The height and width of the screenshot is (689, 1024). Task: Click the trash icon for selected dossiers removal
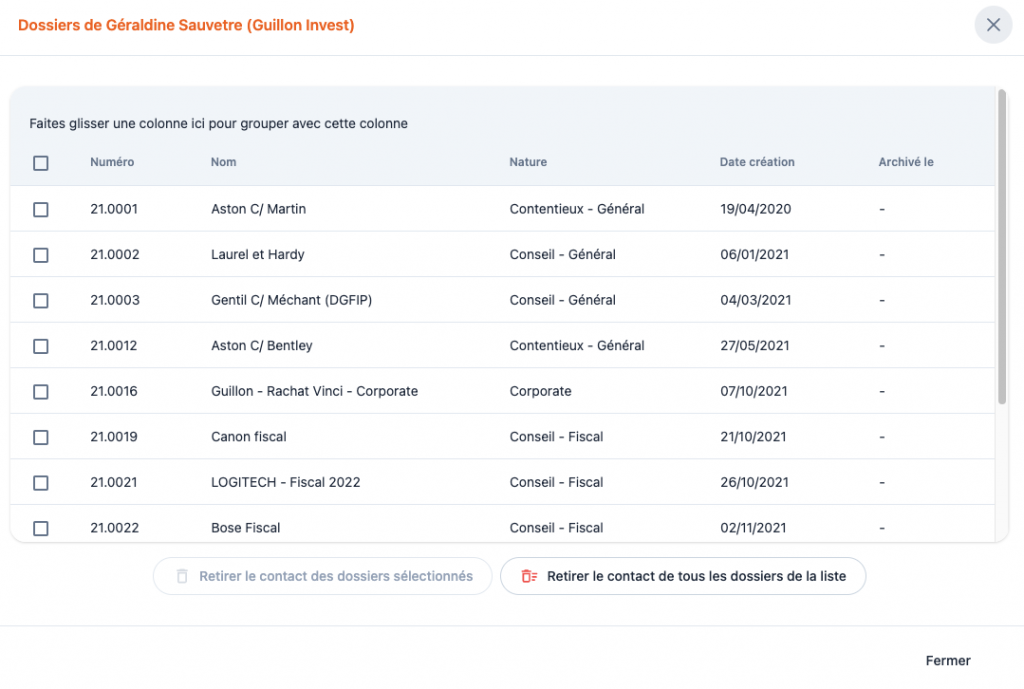[x=182, y=576]
